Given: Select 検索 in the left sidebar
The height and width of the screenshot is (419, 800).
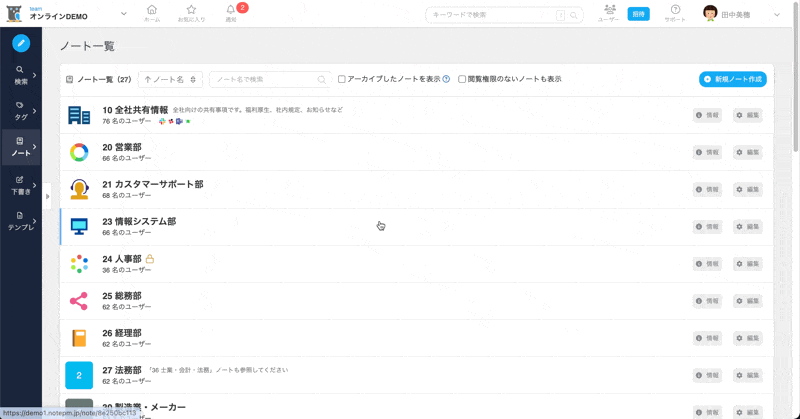Looking at the screenshot, I should 20,75.
